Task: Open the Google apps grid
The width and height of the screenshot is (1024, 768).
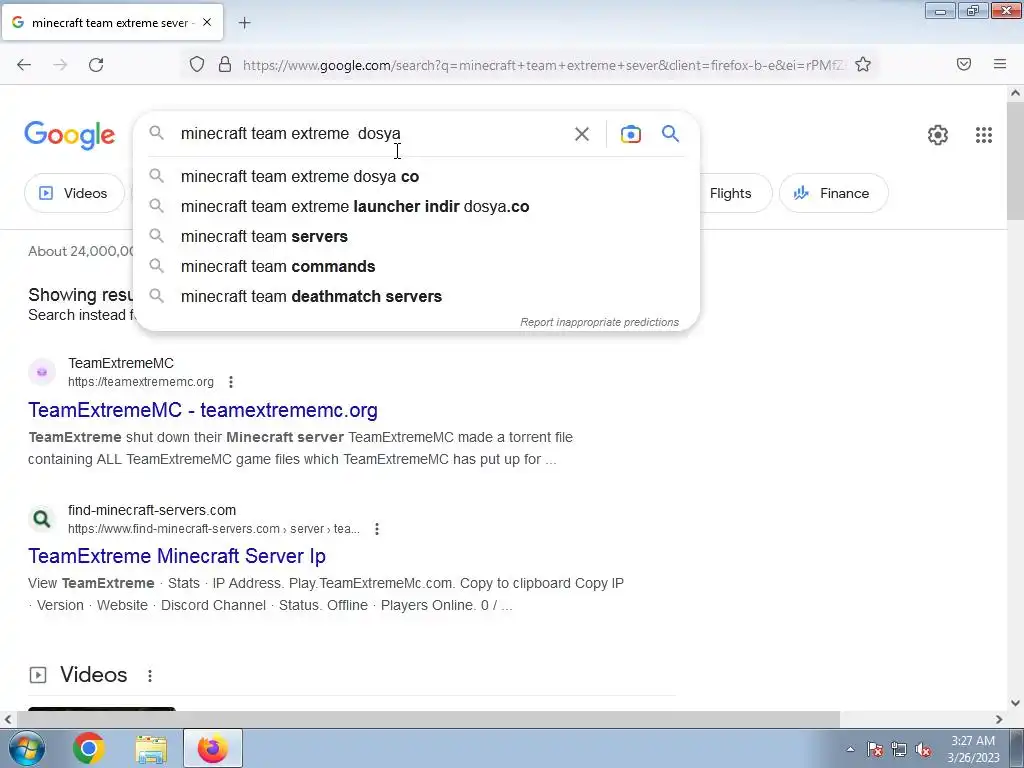Action: [984, 135]
